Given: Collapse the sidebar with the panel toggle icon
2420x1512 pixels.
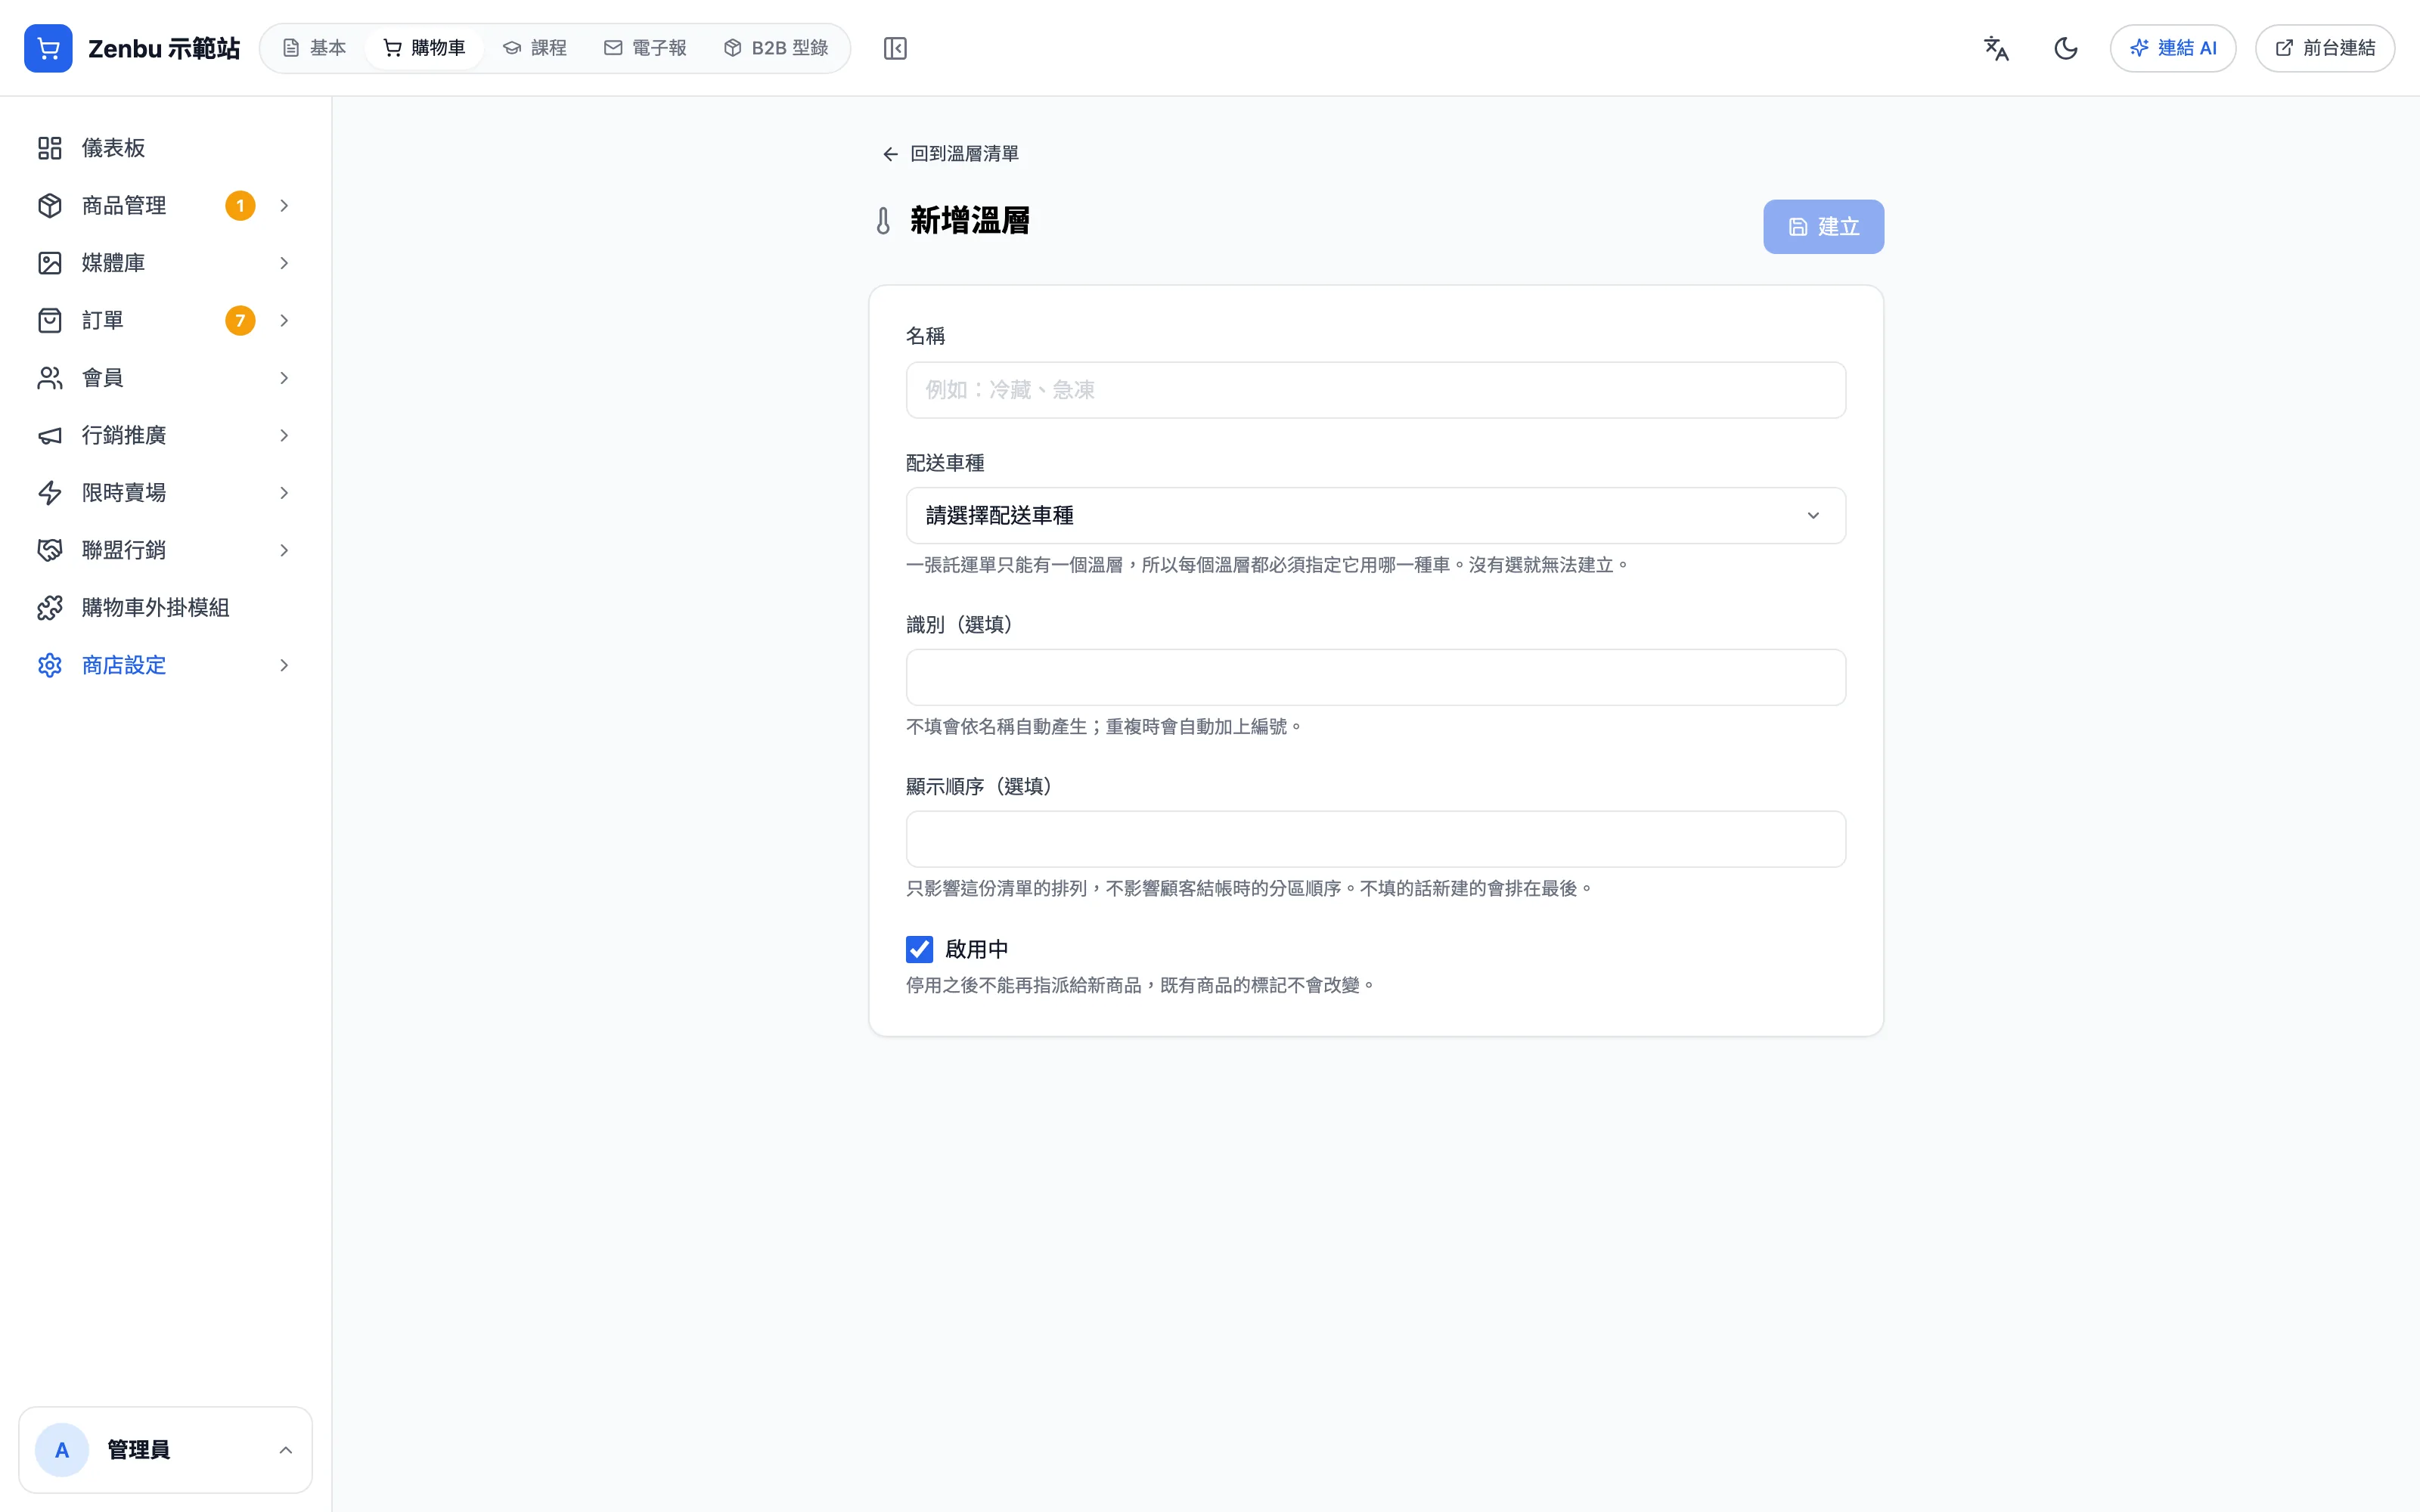Looking at the screenshot, I should click(895, 48).
